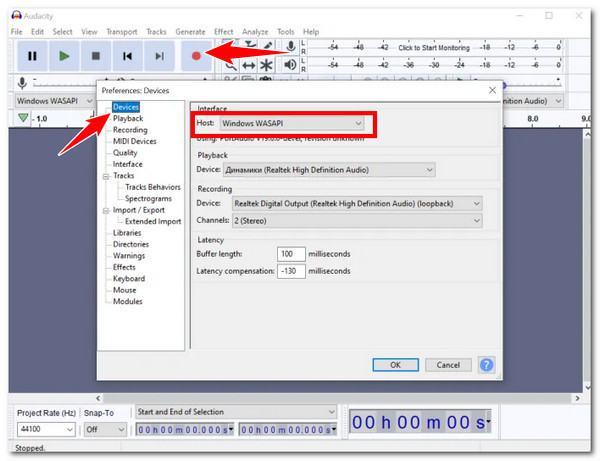Select the Zoom magnifier tool
Screen dimensions: 600x461
click(231, 65)
